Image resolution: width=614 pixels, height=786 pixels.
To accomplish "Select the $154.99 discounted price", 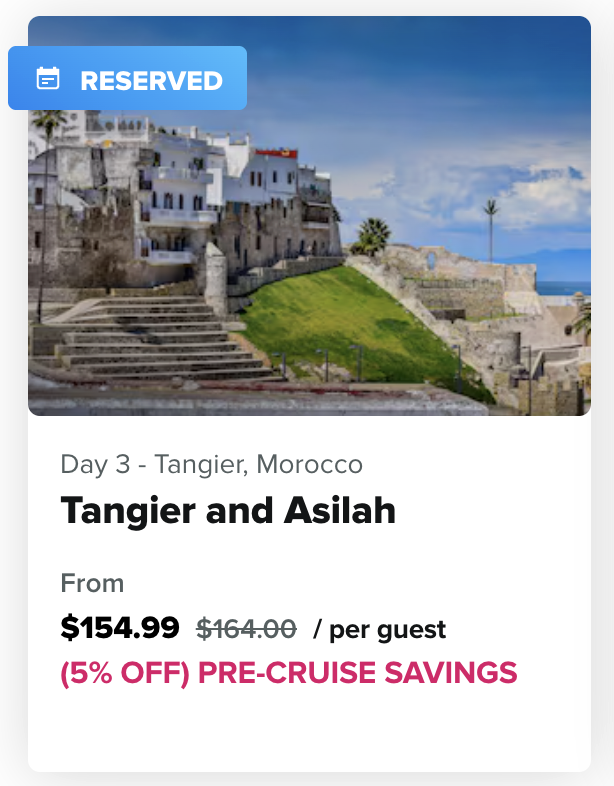I will (120, 628).
